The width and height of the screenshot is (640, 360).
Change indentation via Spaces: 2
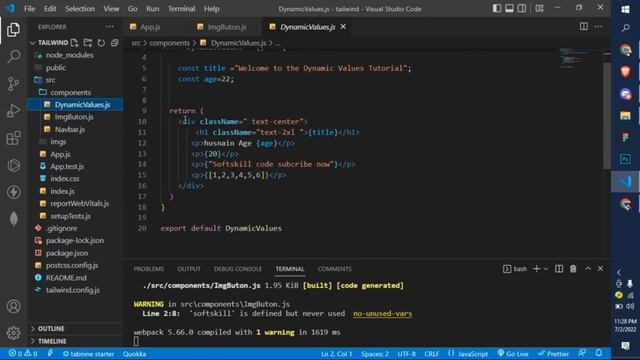click(x=375, y=353)
